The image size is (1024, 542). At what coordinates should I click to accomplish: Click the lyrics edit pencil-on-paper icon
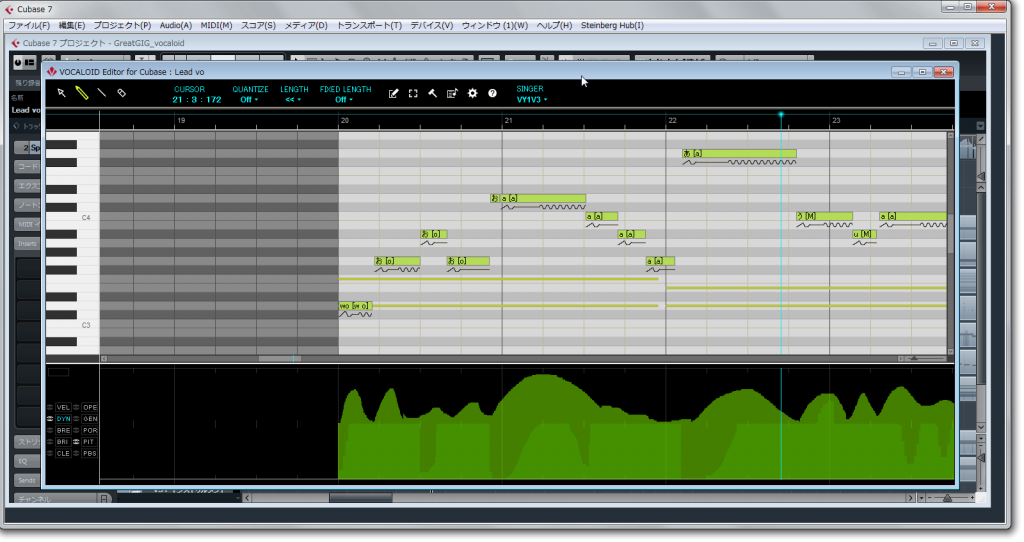point(393,93)
